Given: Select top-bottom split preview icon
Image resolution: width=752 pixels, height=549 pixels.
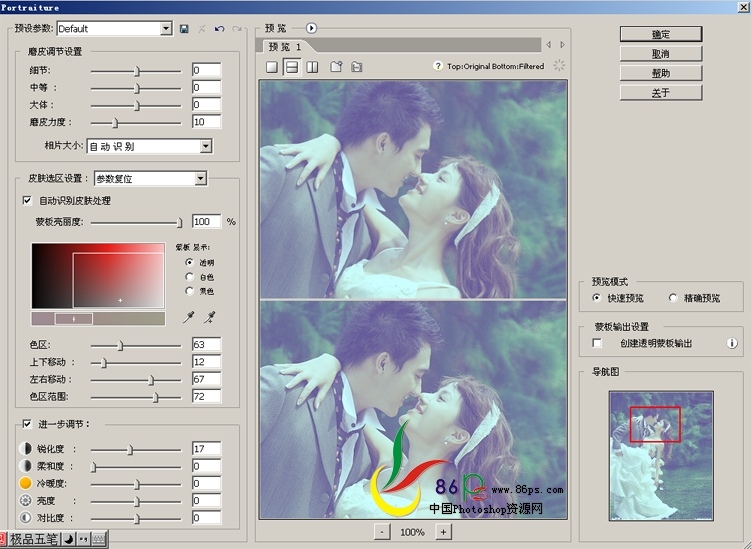Looking at the screenshot, I should point(292,67).
